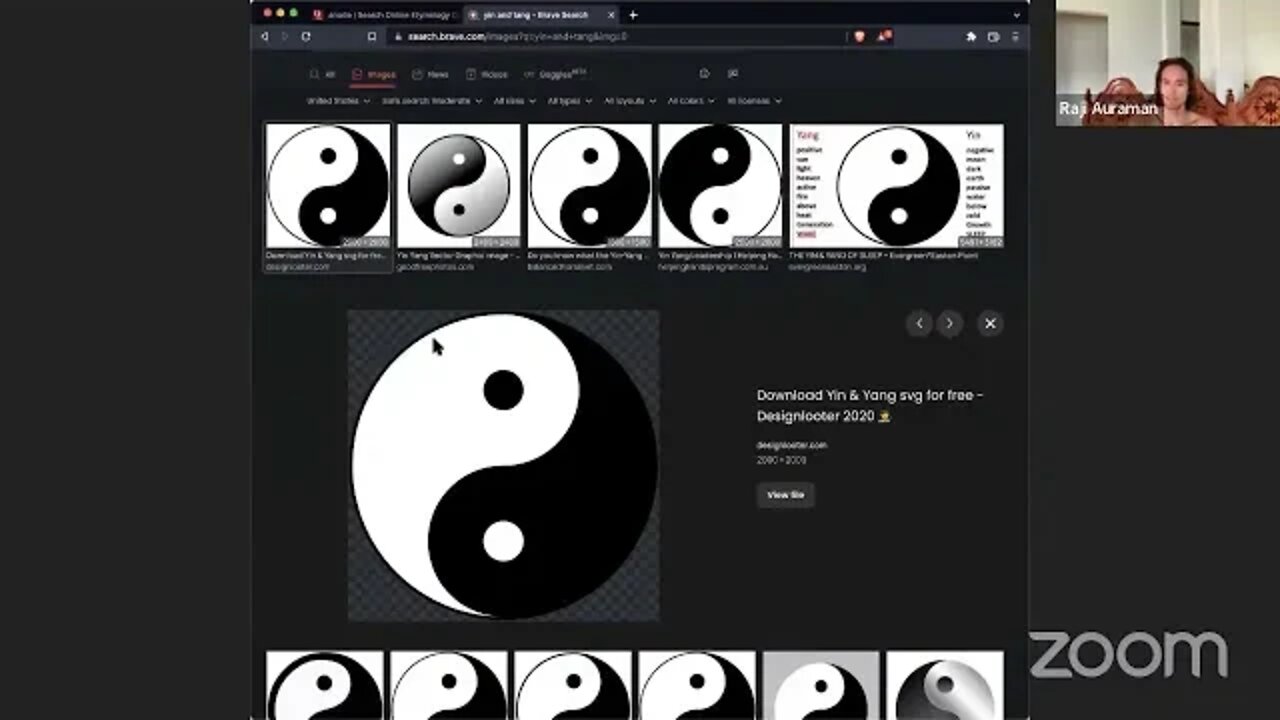Open the News search tab

431,74
